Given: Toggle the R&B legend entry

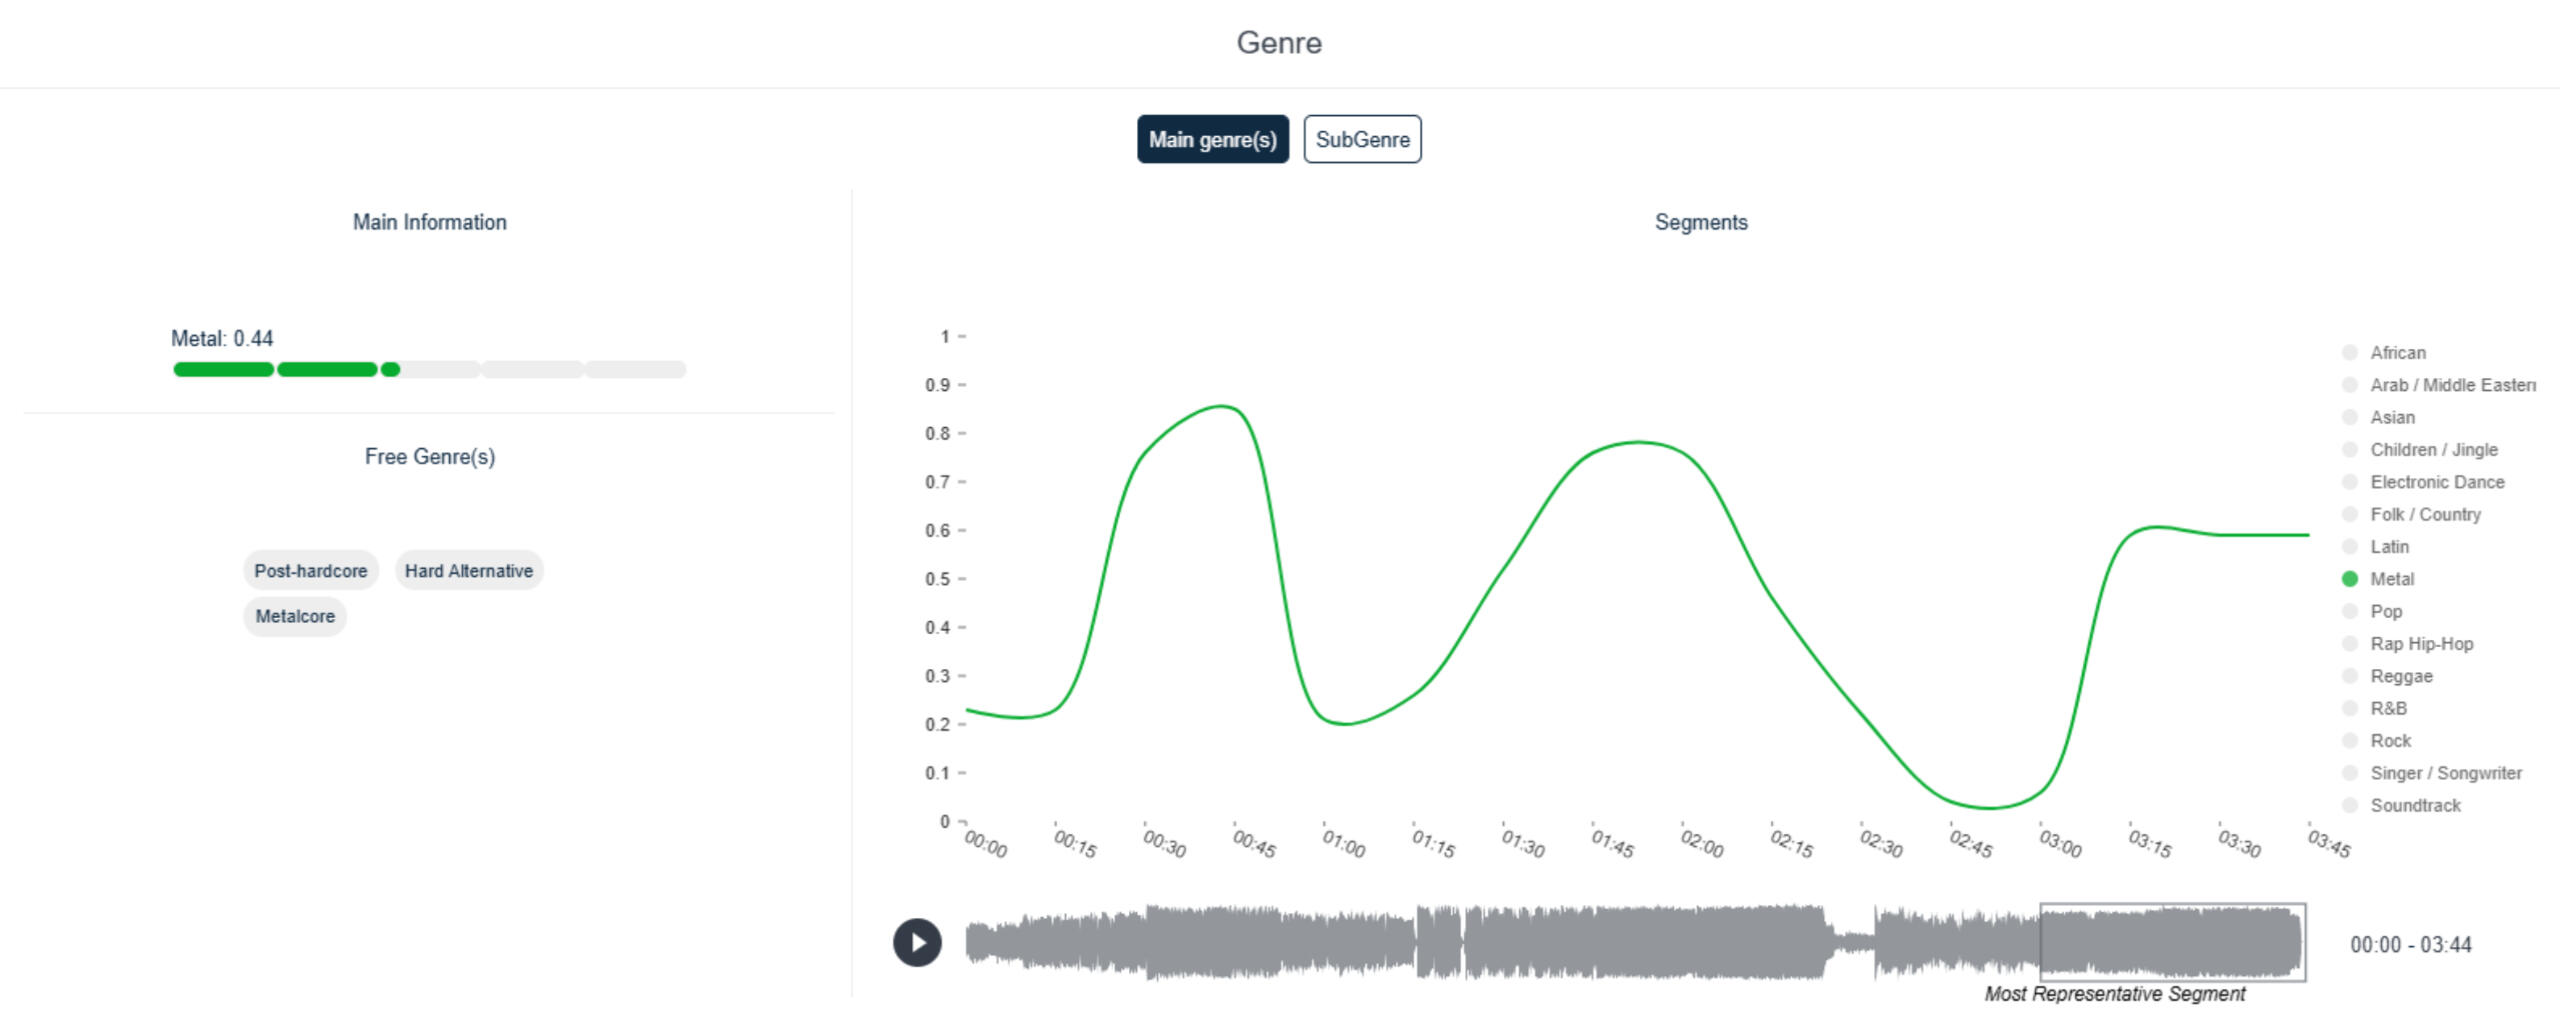Looking at the screenshot, I should [x=2350, y=708].
